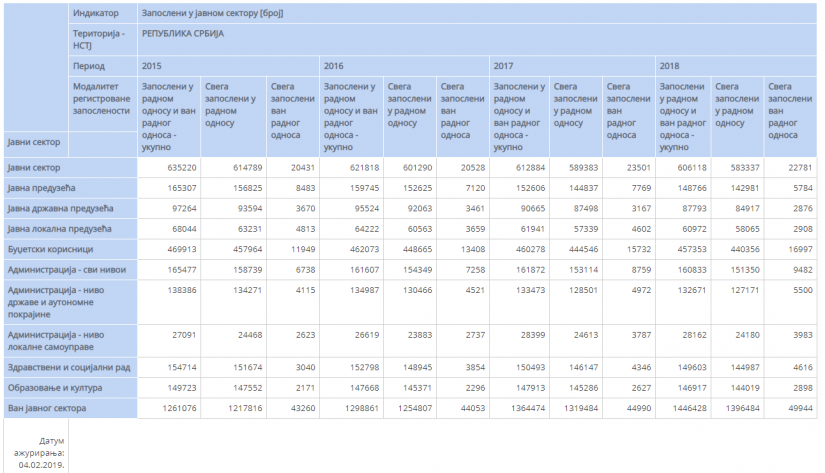Click the Територија - НСТЈ header label
The image size is (825, 473).
tap(98, 39)
